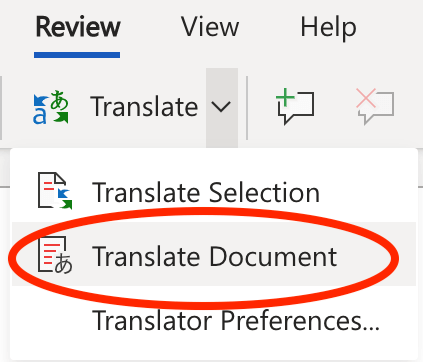The width and height of the screenshot is (423, 362).
Task: Select Translate Document menu entry
Action: tap(214, 256)
